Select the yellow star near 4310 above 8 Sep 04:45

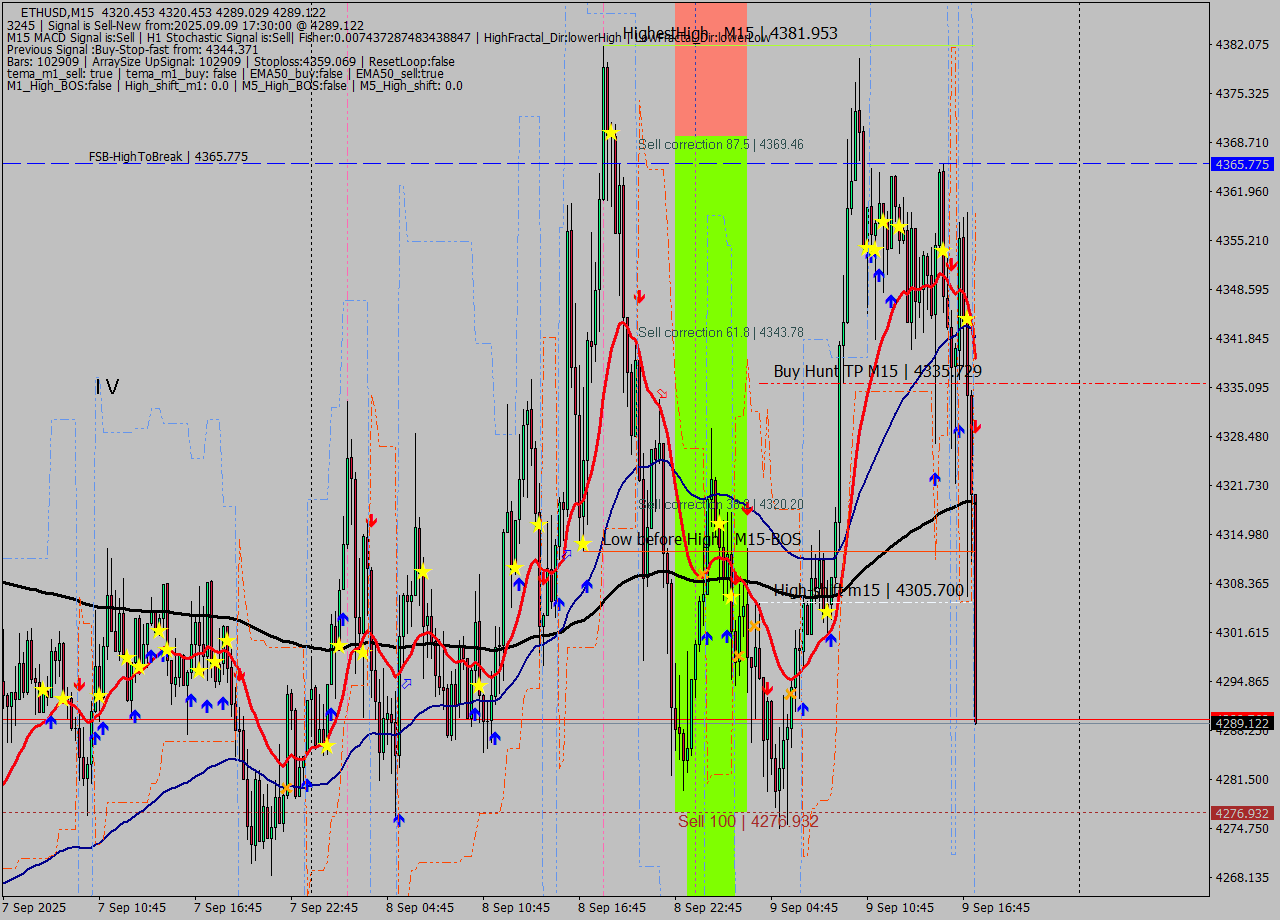click(x=423, y=571)
